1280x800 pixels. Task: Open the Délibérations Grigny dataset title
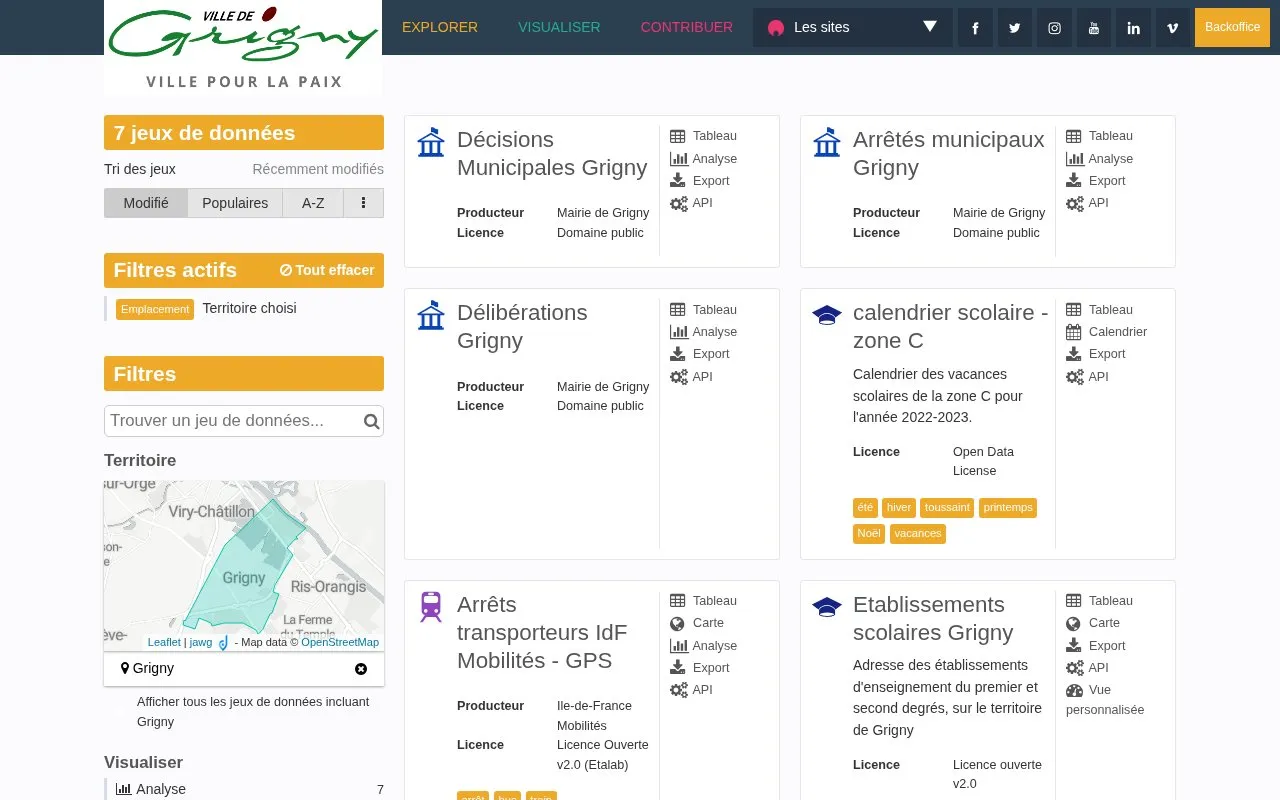click(x=522, y=326)
